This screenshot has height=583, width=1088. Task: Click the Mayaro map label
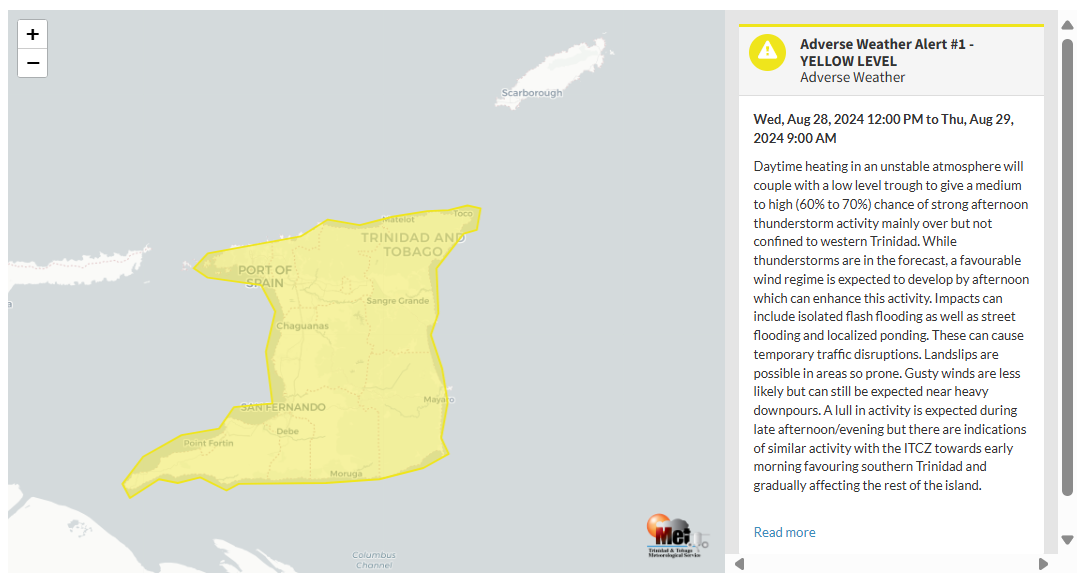pyautogui.click(x=439, y=399)
